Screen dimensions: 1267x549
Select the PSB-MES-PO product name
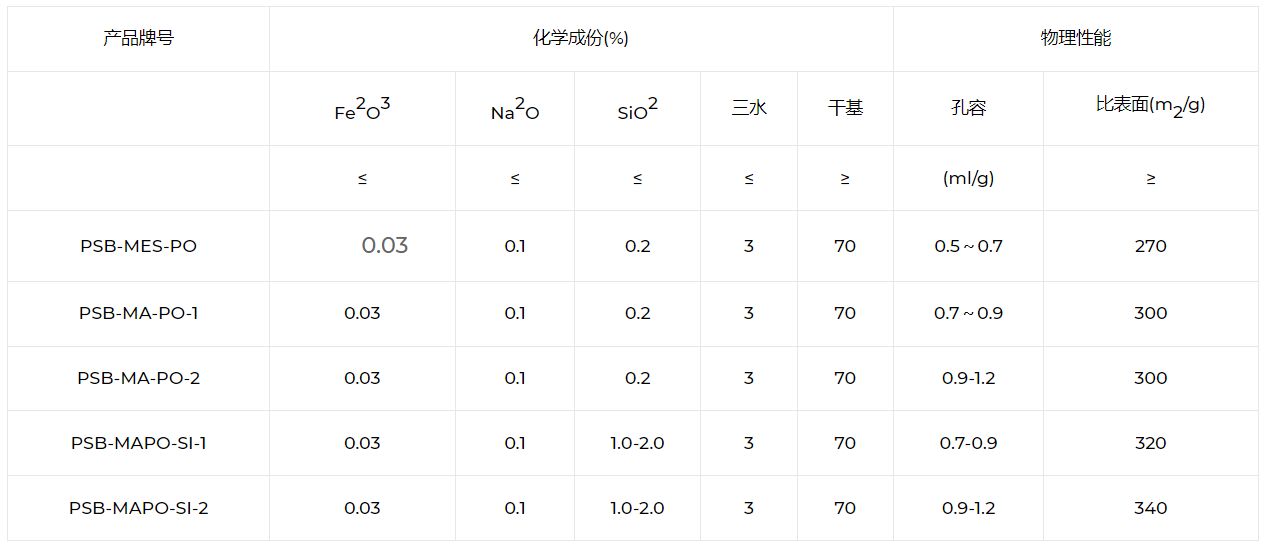point(138,246)
